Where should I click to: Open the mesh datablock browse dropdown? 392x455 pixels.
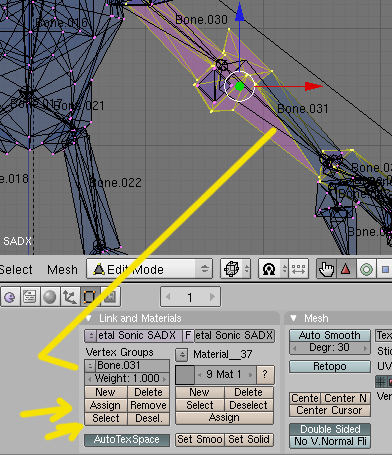pyautogui.click(x=91, y=336)
